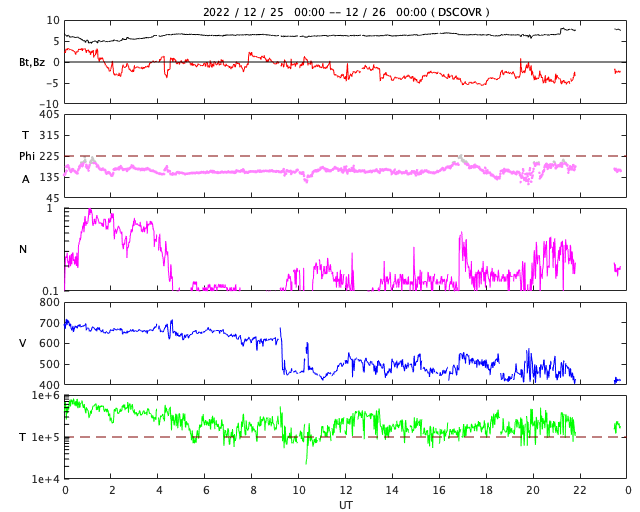The height and width of the screenshot is (512, 640).
Task: Click the '1e+4' temperature tick label
Action: coord(46,479)
